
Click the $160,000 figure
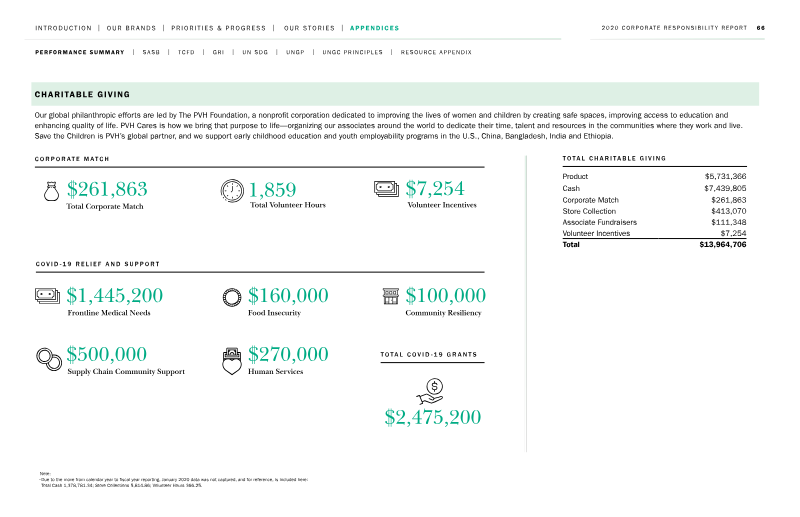tap(288, 296)
